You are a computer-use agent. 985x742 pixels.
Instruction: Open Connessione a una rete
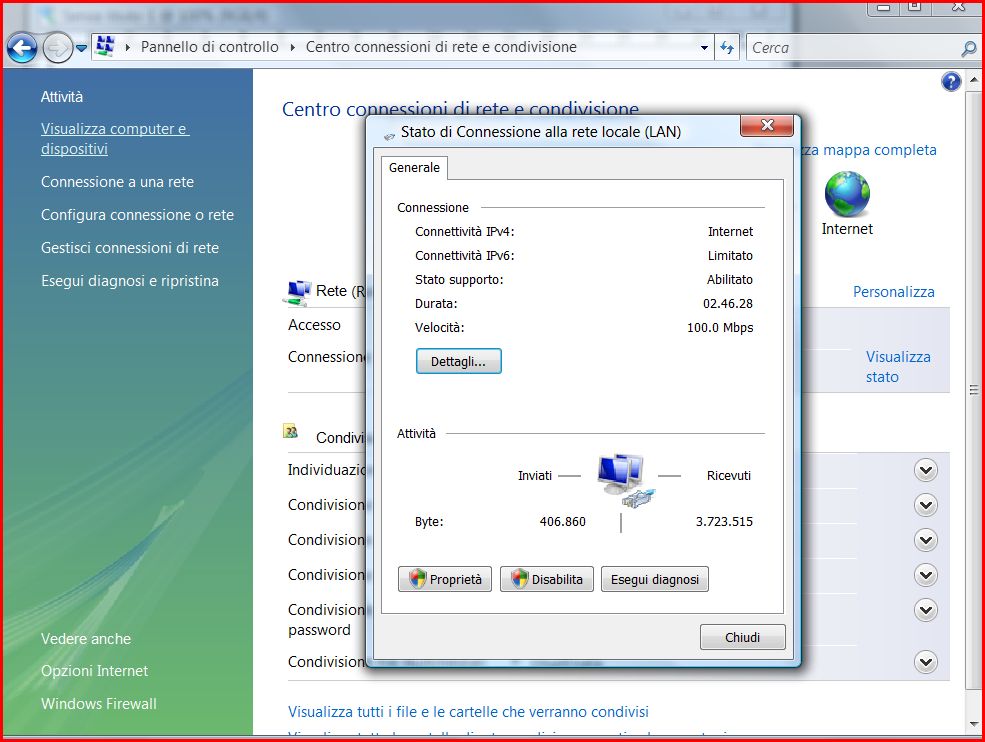[117, 182]
